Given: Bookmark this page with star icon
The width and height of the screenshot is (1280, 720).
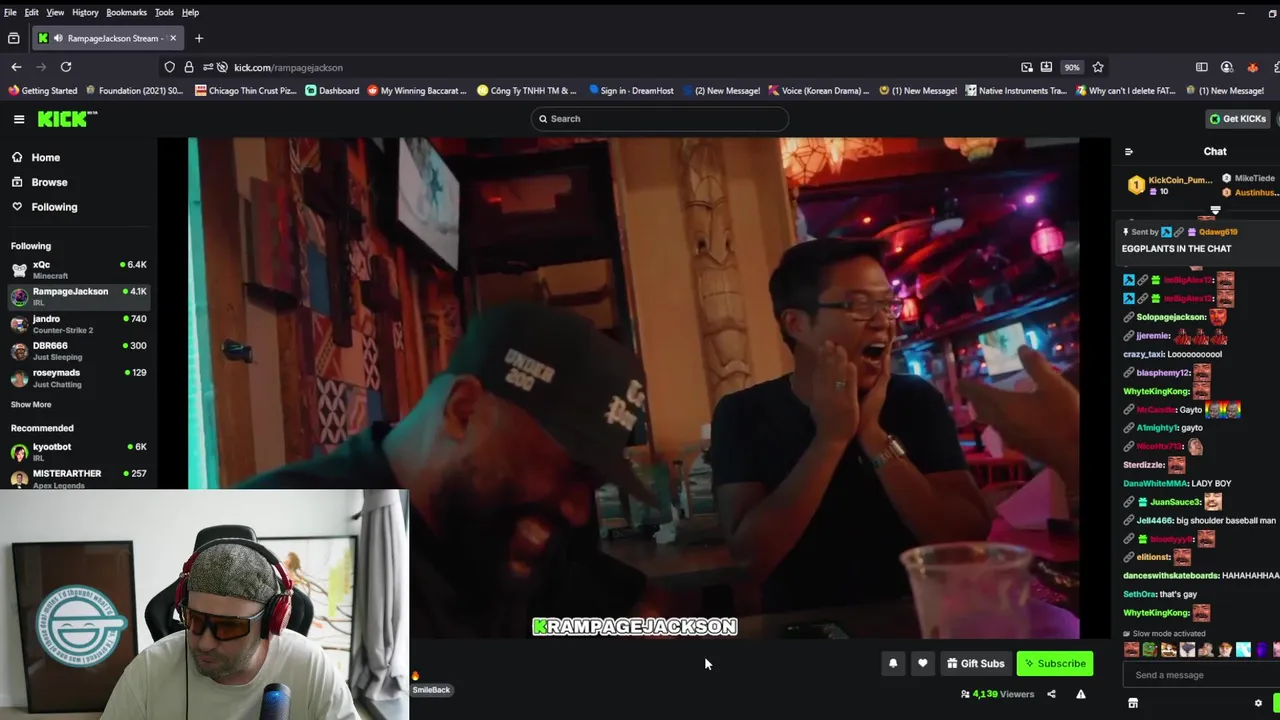Looking at the screenshot, I should coord(1098,67).
